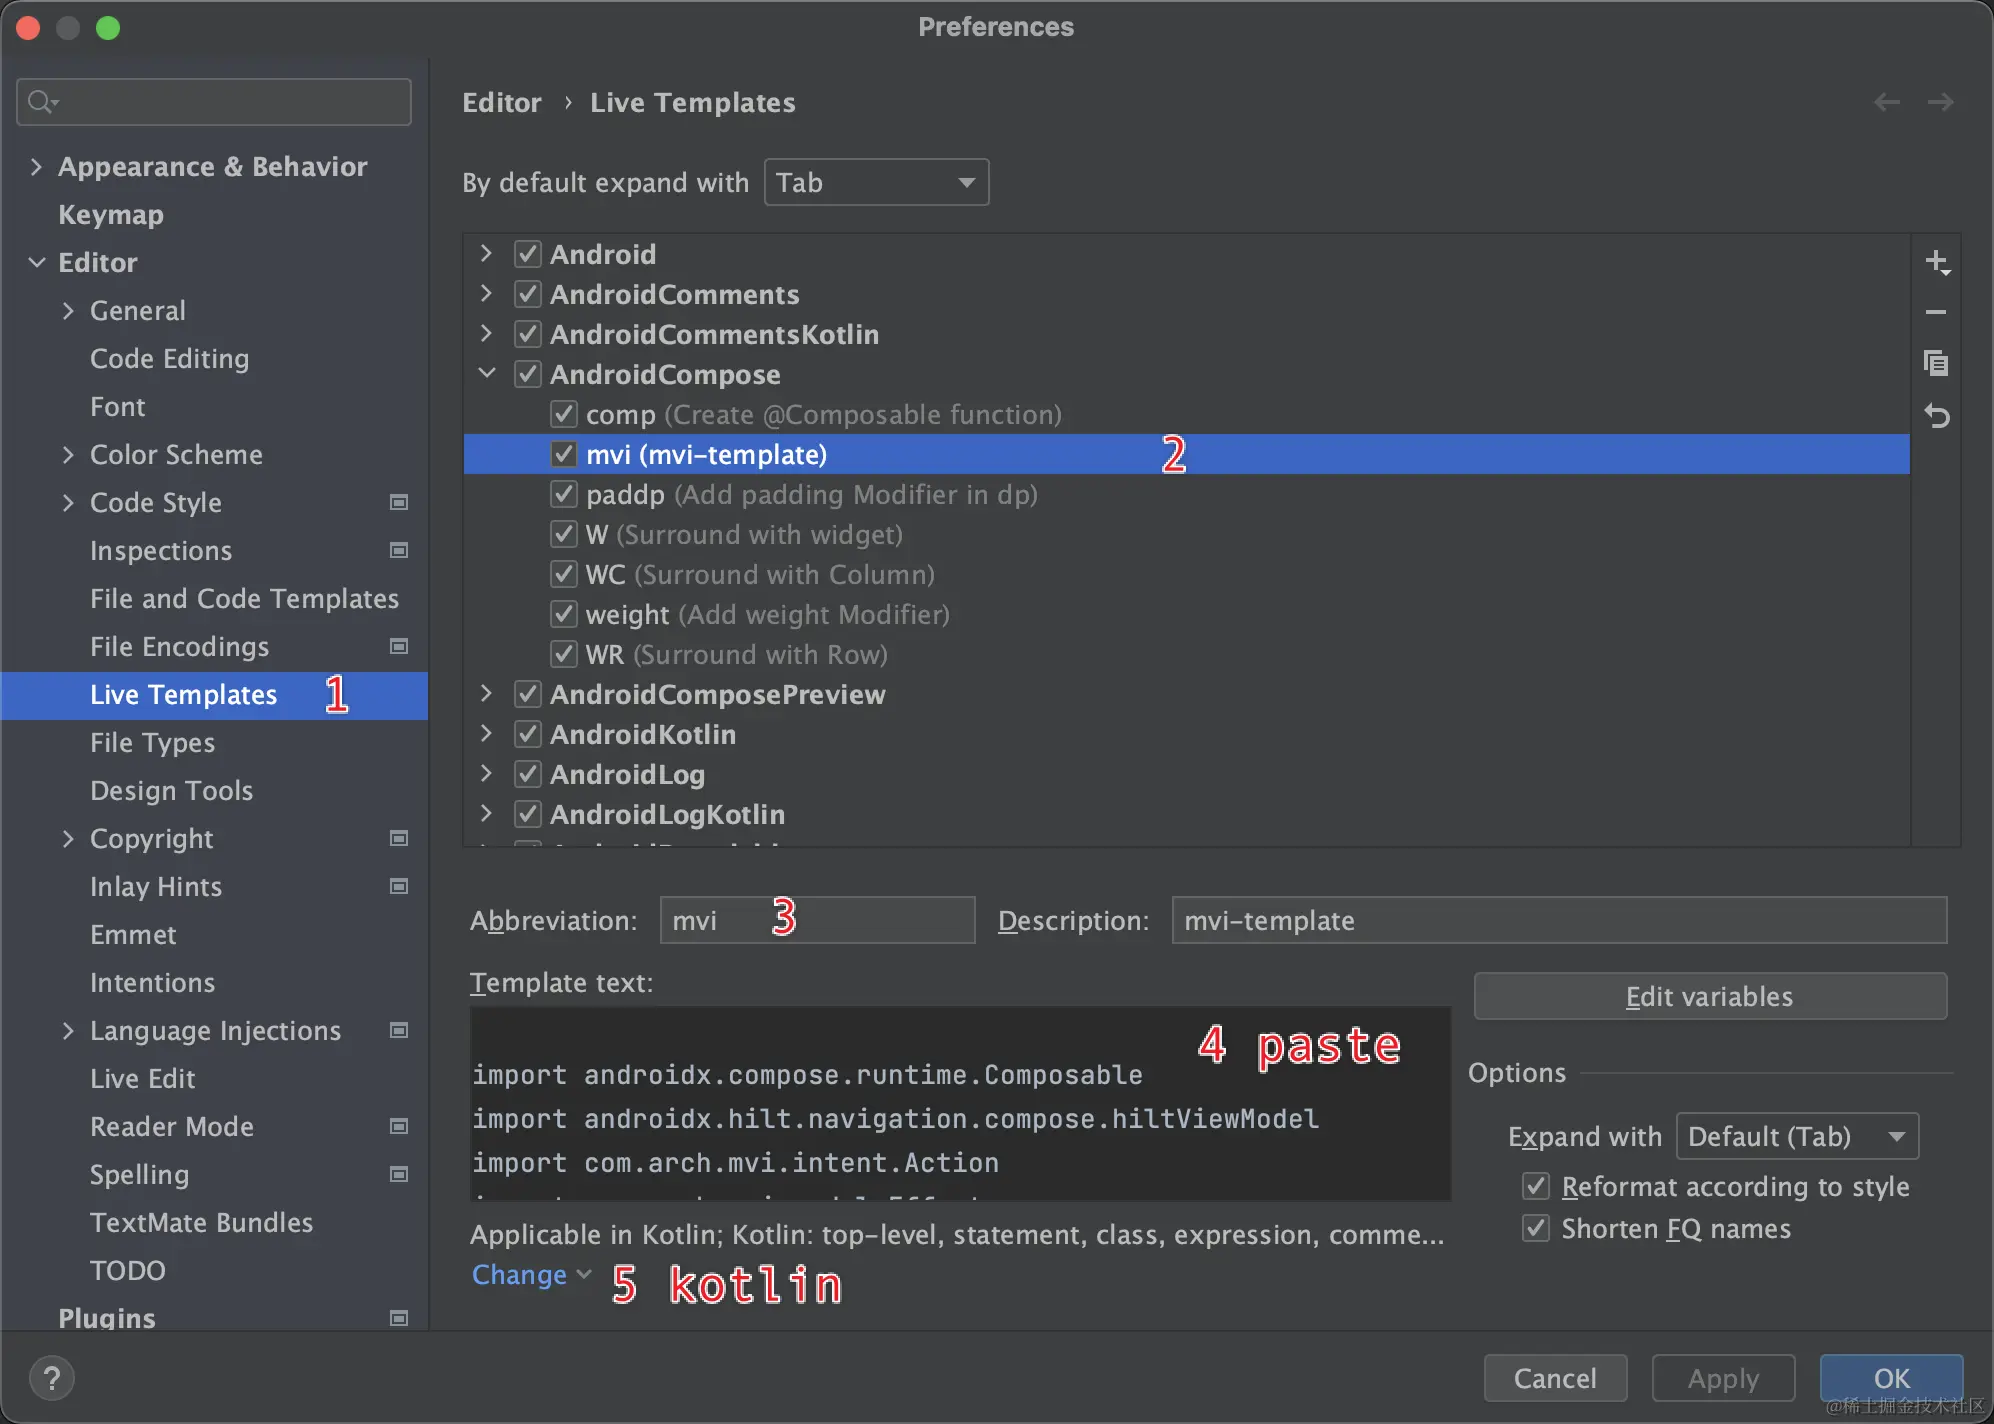The image size is (1994, 1424).
Task: Click the restore deleted templates icon
Action: [1936, 415]
